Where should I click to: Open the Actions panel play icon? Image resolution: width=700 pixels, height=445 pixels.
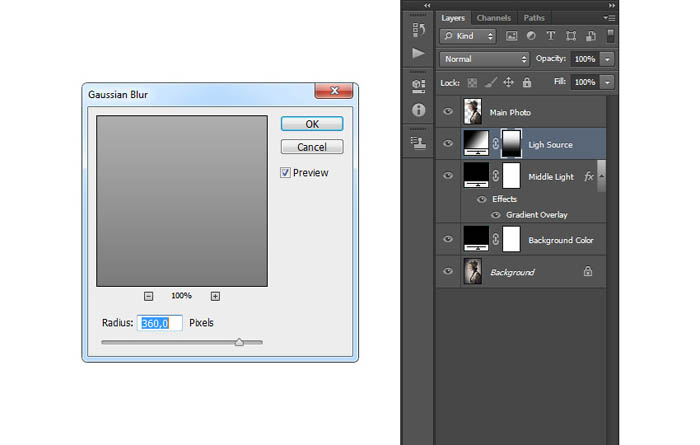click(x=418, y=53)
